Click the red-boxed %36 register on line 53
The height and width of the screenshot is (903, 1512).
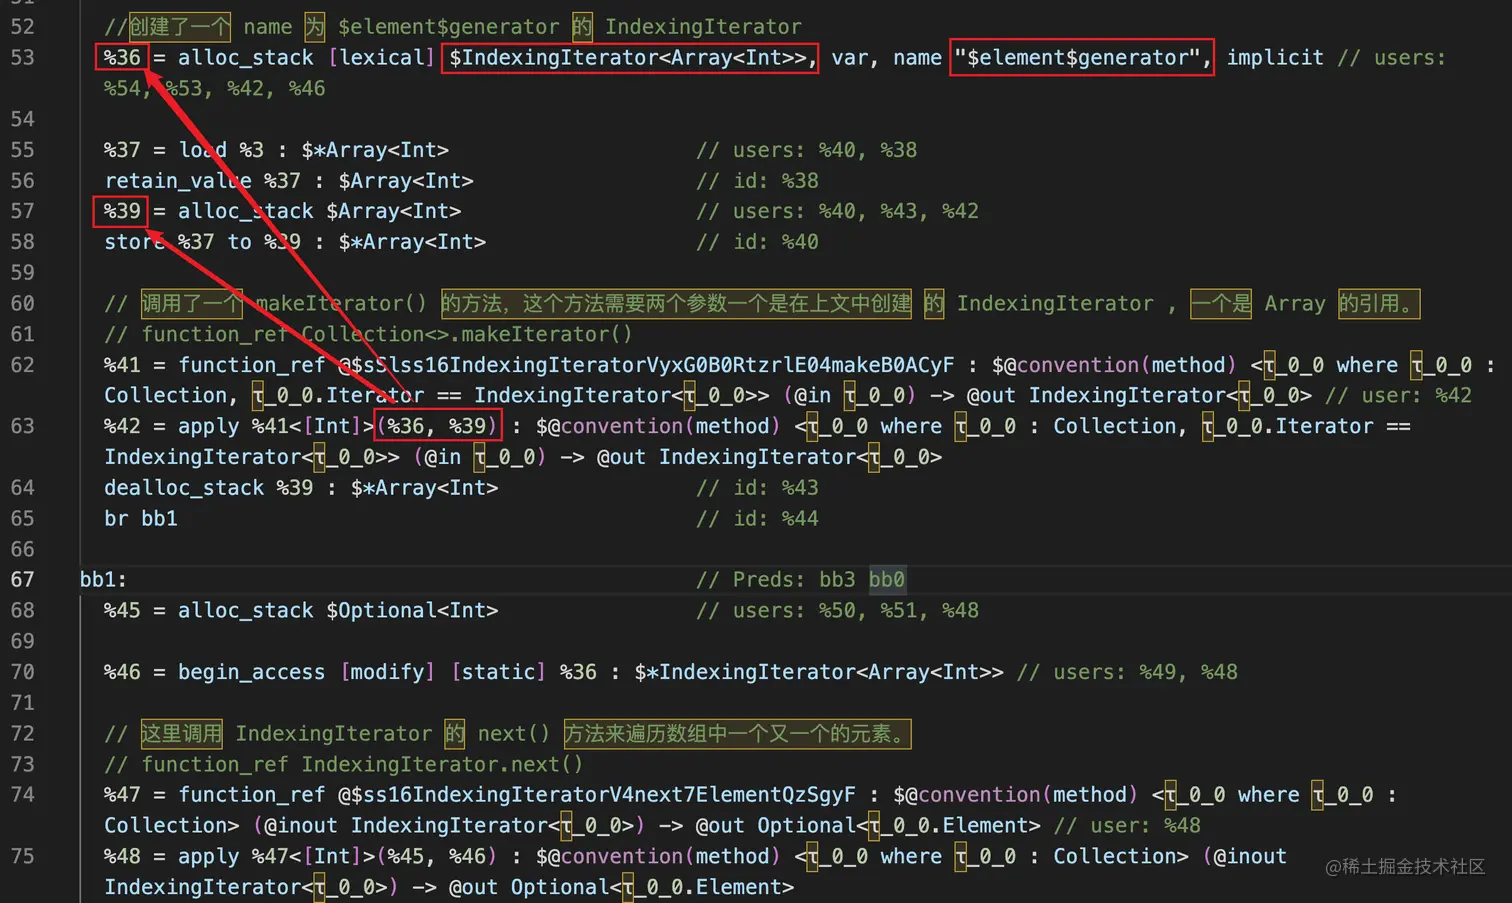(x=120, y=57)
